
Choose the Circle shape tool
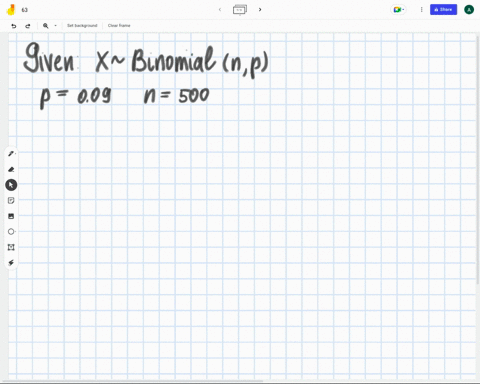pos(11,231)
